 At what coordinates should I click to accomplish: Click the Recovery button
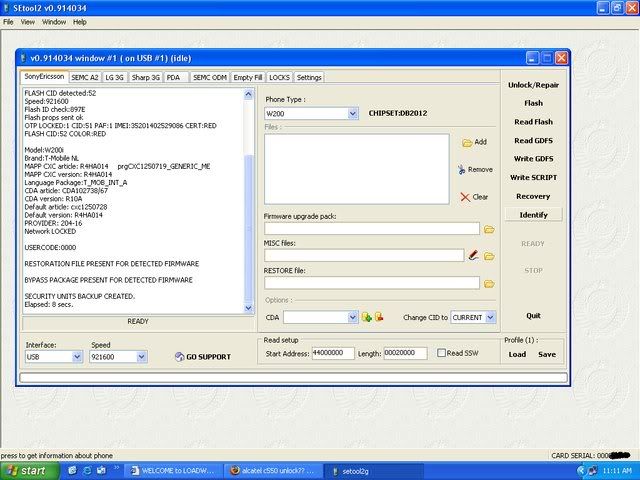pos(533,197)
